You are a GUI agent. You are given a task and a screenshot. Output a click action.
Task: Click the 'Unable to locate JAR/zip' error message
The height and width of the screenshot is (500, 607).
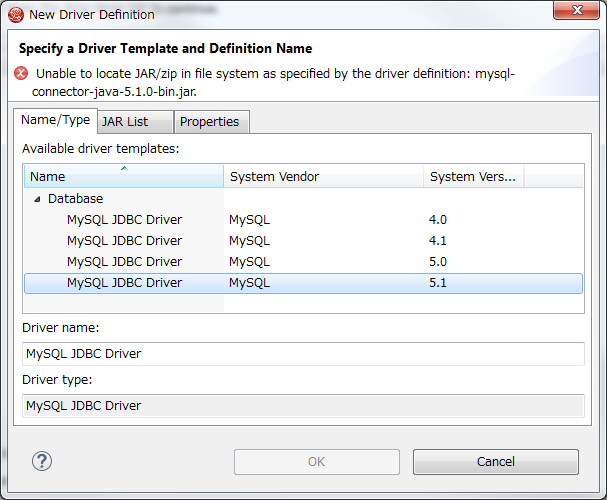(273, 82)
